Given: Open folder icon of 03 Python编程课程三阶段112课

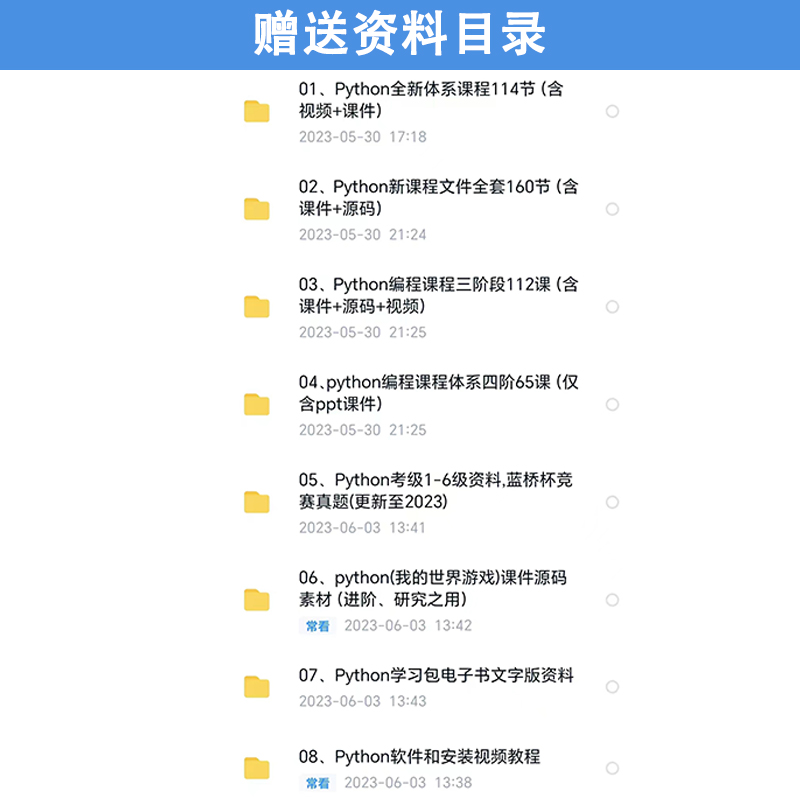Looking at the screenshot, I should (x=257, y=307).
